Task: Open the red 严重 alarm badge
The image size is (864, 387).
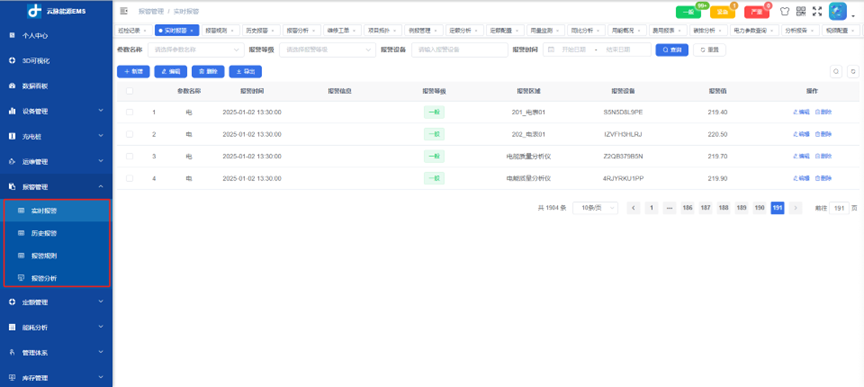Action: tap(757, 12)
